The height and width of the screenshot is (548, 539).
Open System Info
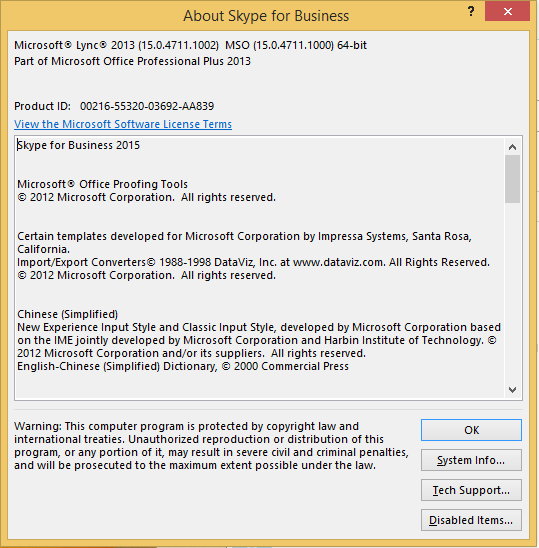point(471,460)
